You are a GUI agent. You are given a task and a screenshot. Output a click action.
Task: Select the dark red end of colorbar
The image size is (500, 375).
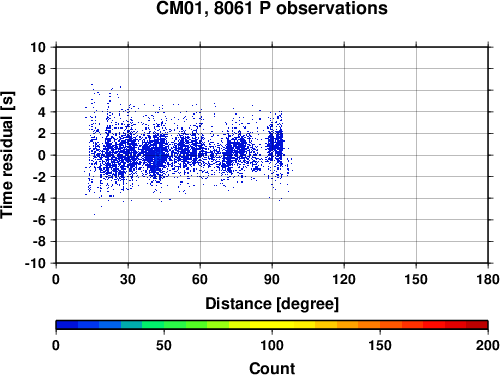pyautogui.click(x=477, y=325)
